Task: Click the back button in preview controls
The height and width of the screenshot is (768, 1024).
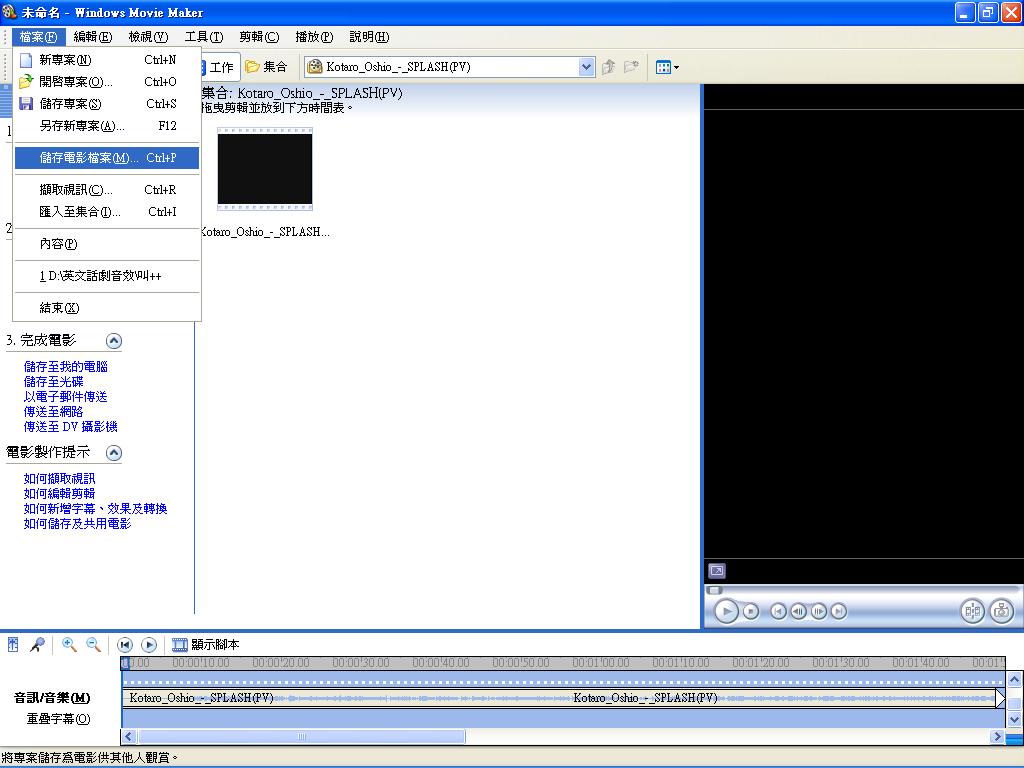Action: point(778,611)
